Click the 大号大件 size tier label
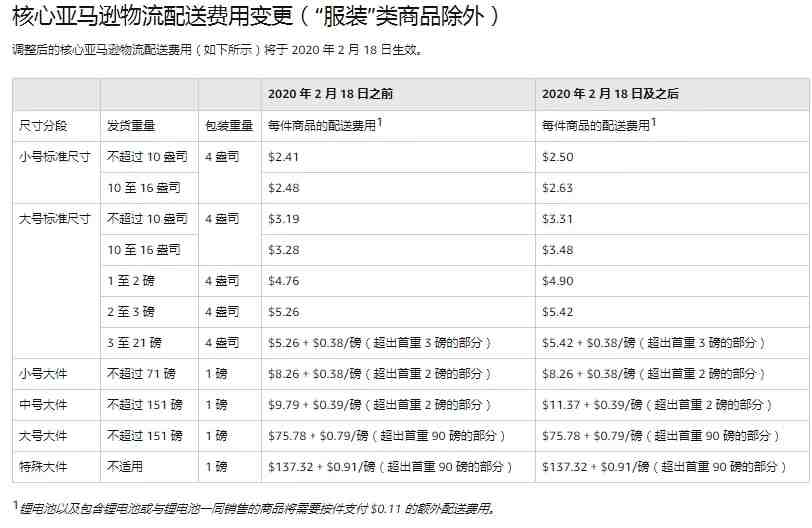The height and width of the screenshot is (528, 812). [43, 436]
